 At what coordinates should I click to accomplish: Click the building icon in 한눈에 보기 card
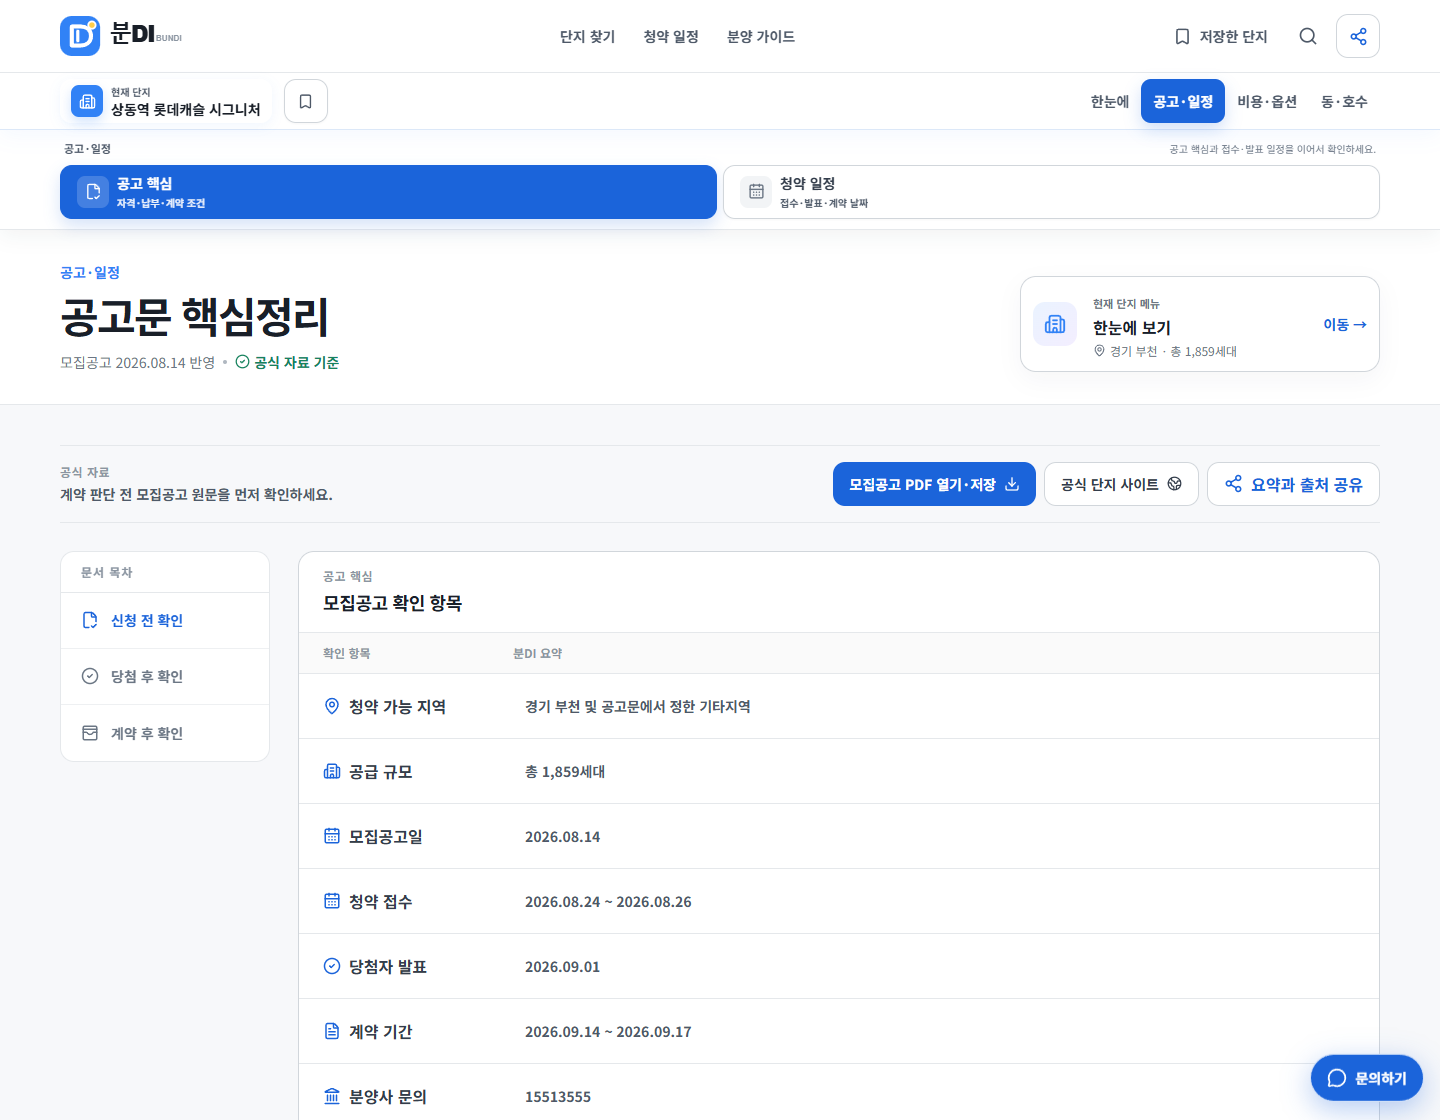coord(1055,324)
